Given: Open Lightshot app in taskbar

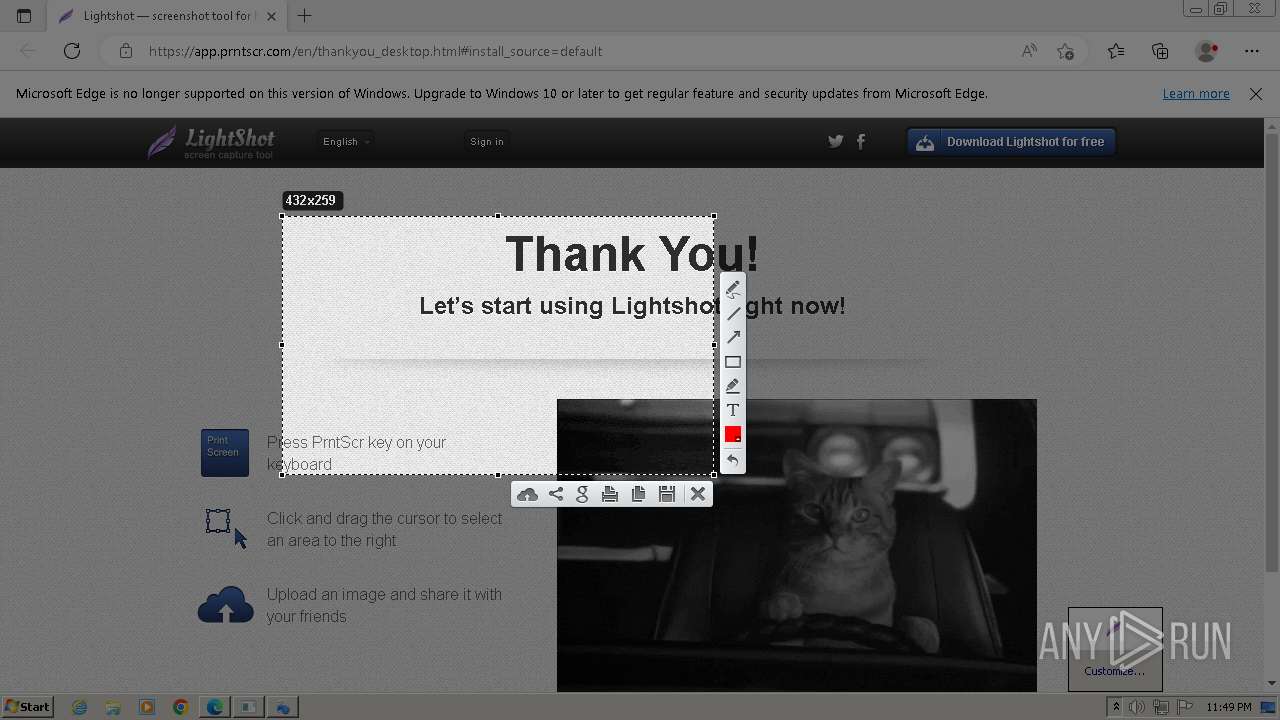Looking at the screenshot, I should click(282, 707).
